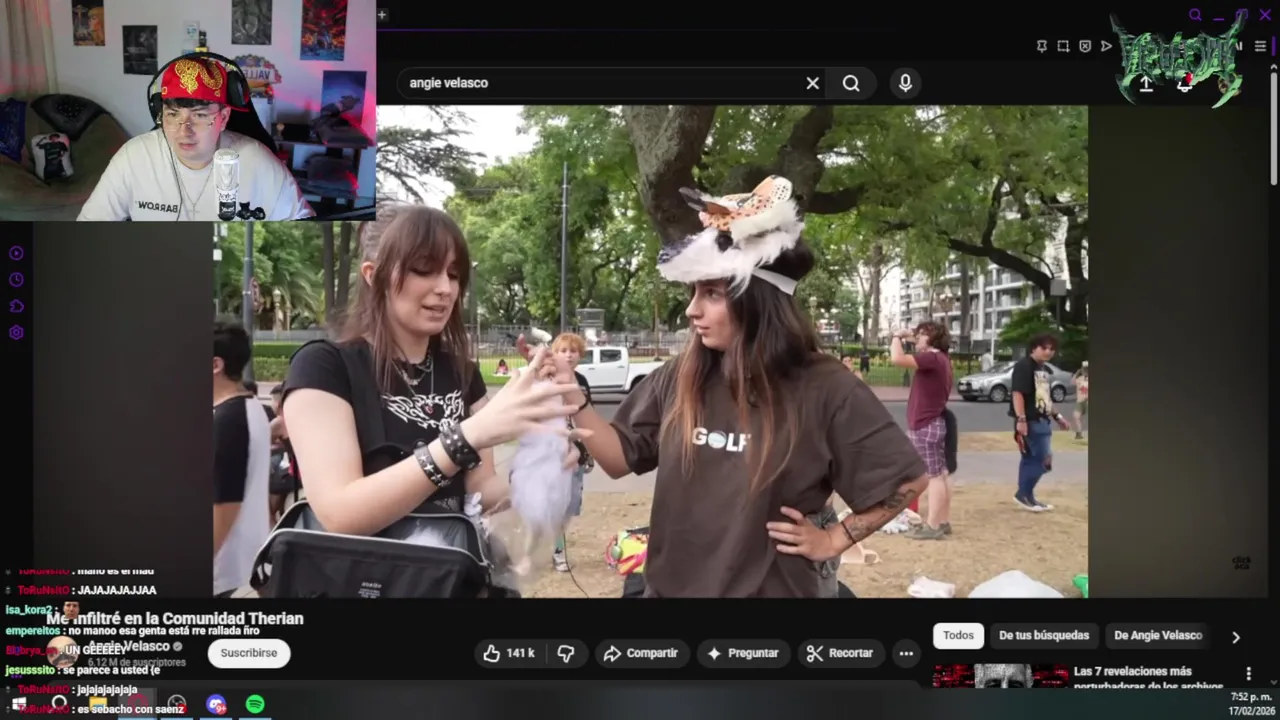Open Spotify from the taskbar

pos(255,704)
